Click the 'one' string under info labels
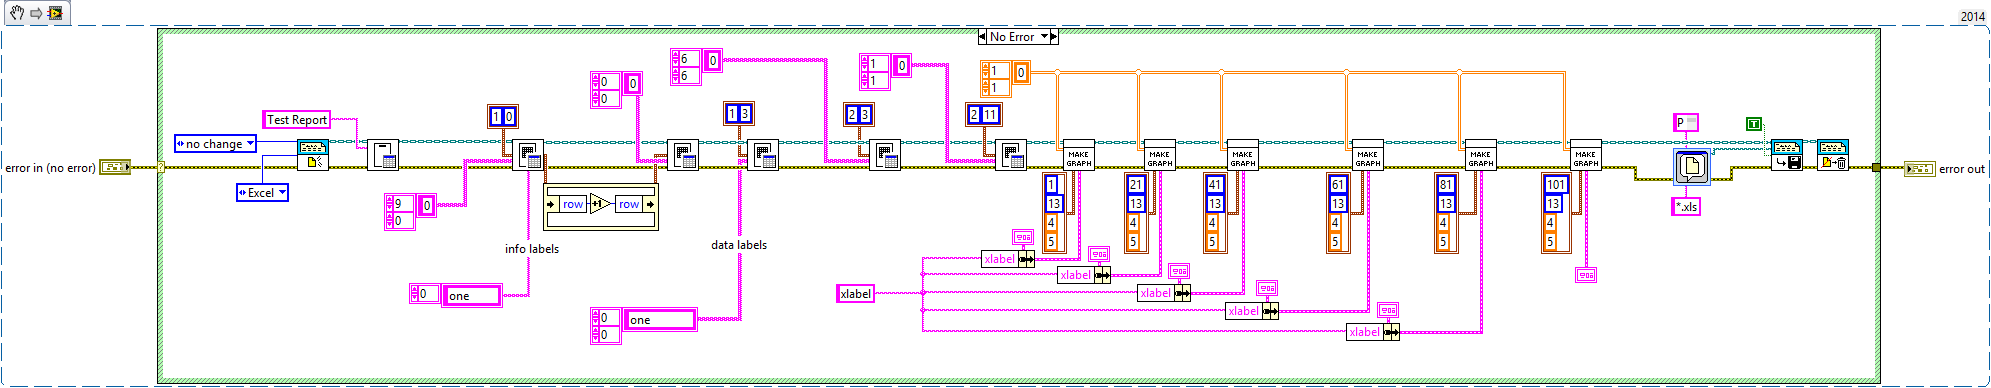 pyautogui.click(x=472, y=295)
